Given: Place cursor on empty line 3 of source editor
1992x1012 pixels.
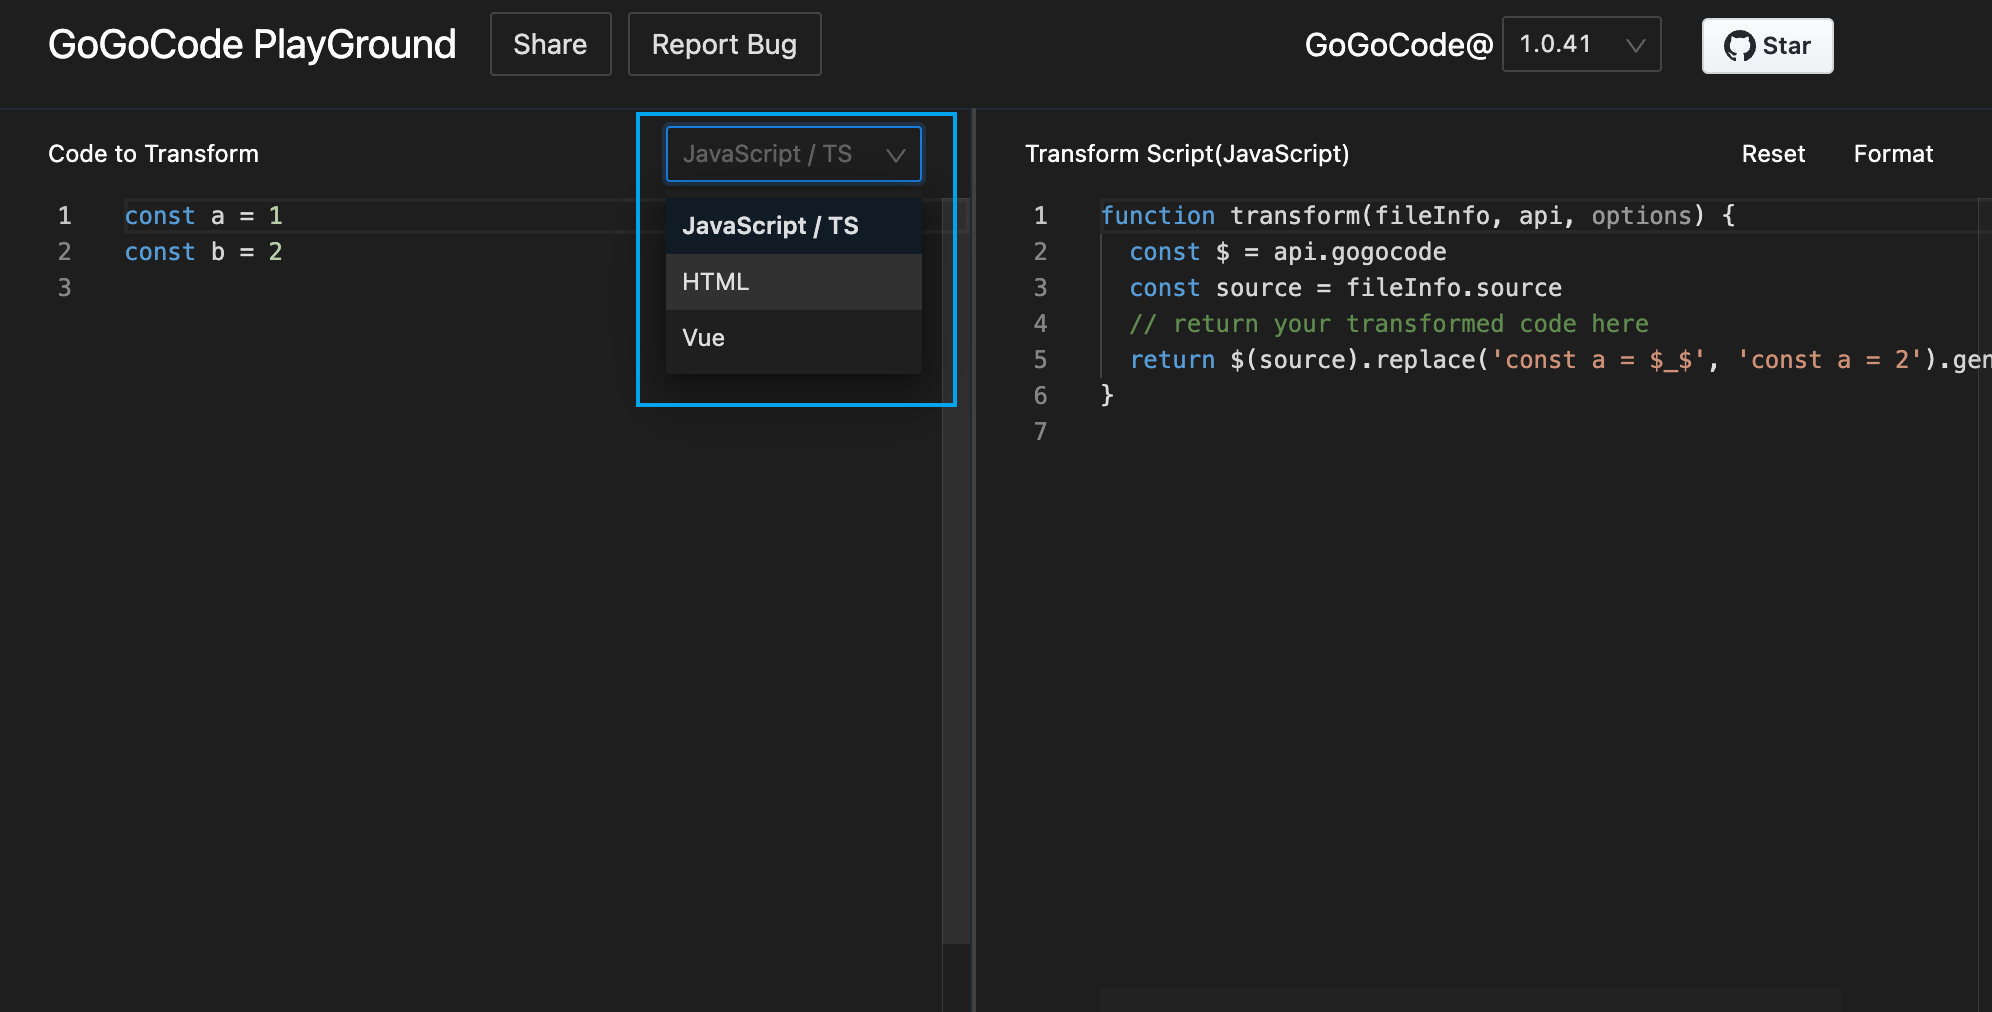Looking at the screenshot, I should coord(300,288).
